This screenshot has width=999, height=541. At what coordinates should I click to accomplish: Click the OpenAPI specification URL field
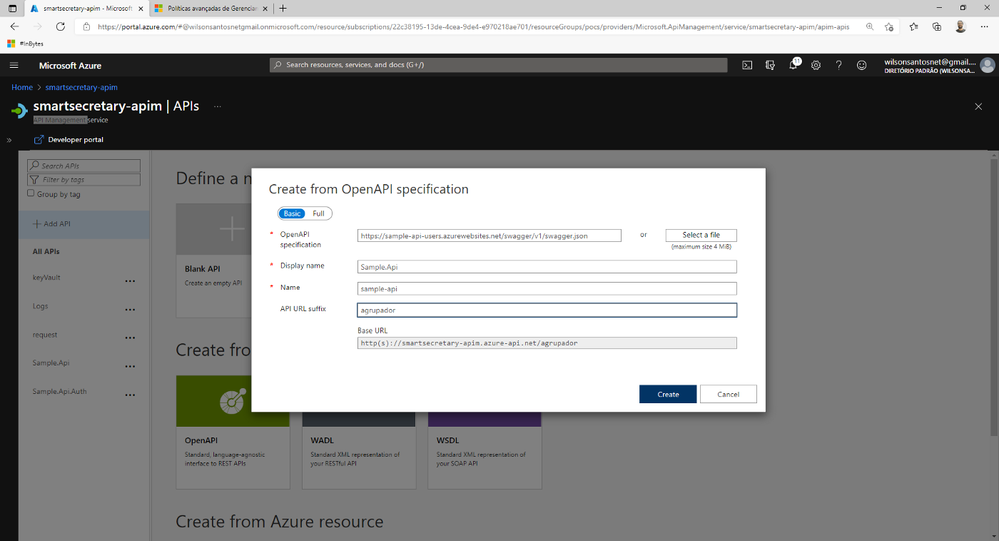489,236
